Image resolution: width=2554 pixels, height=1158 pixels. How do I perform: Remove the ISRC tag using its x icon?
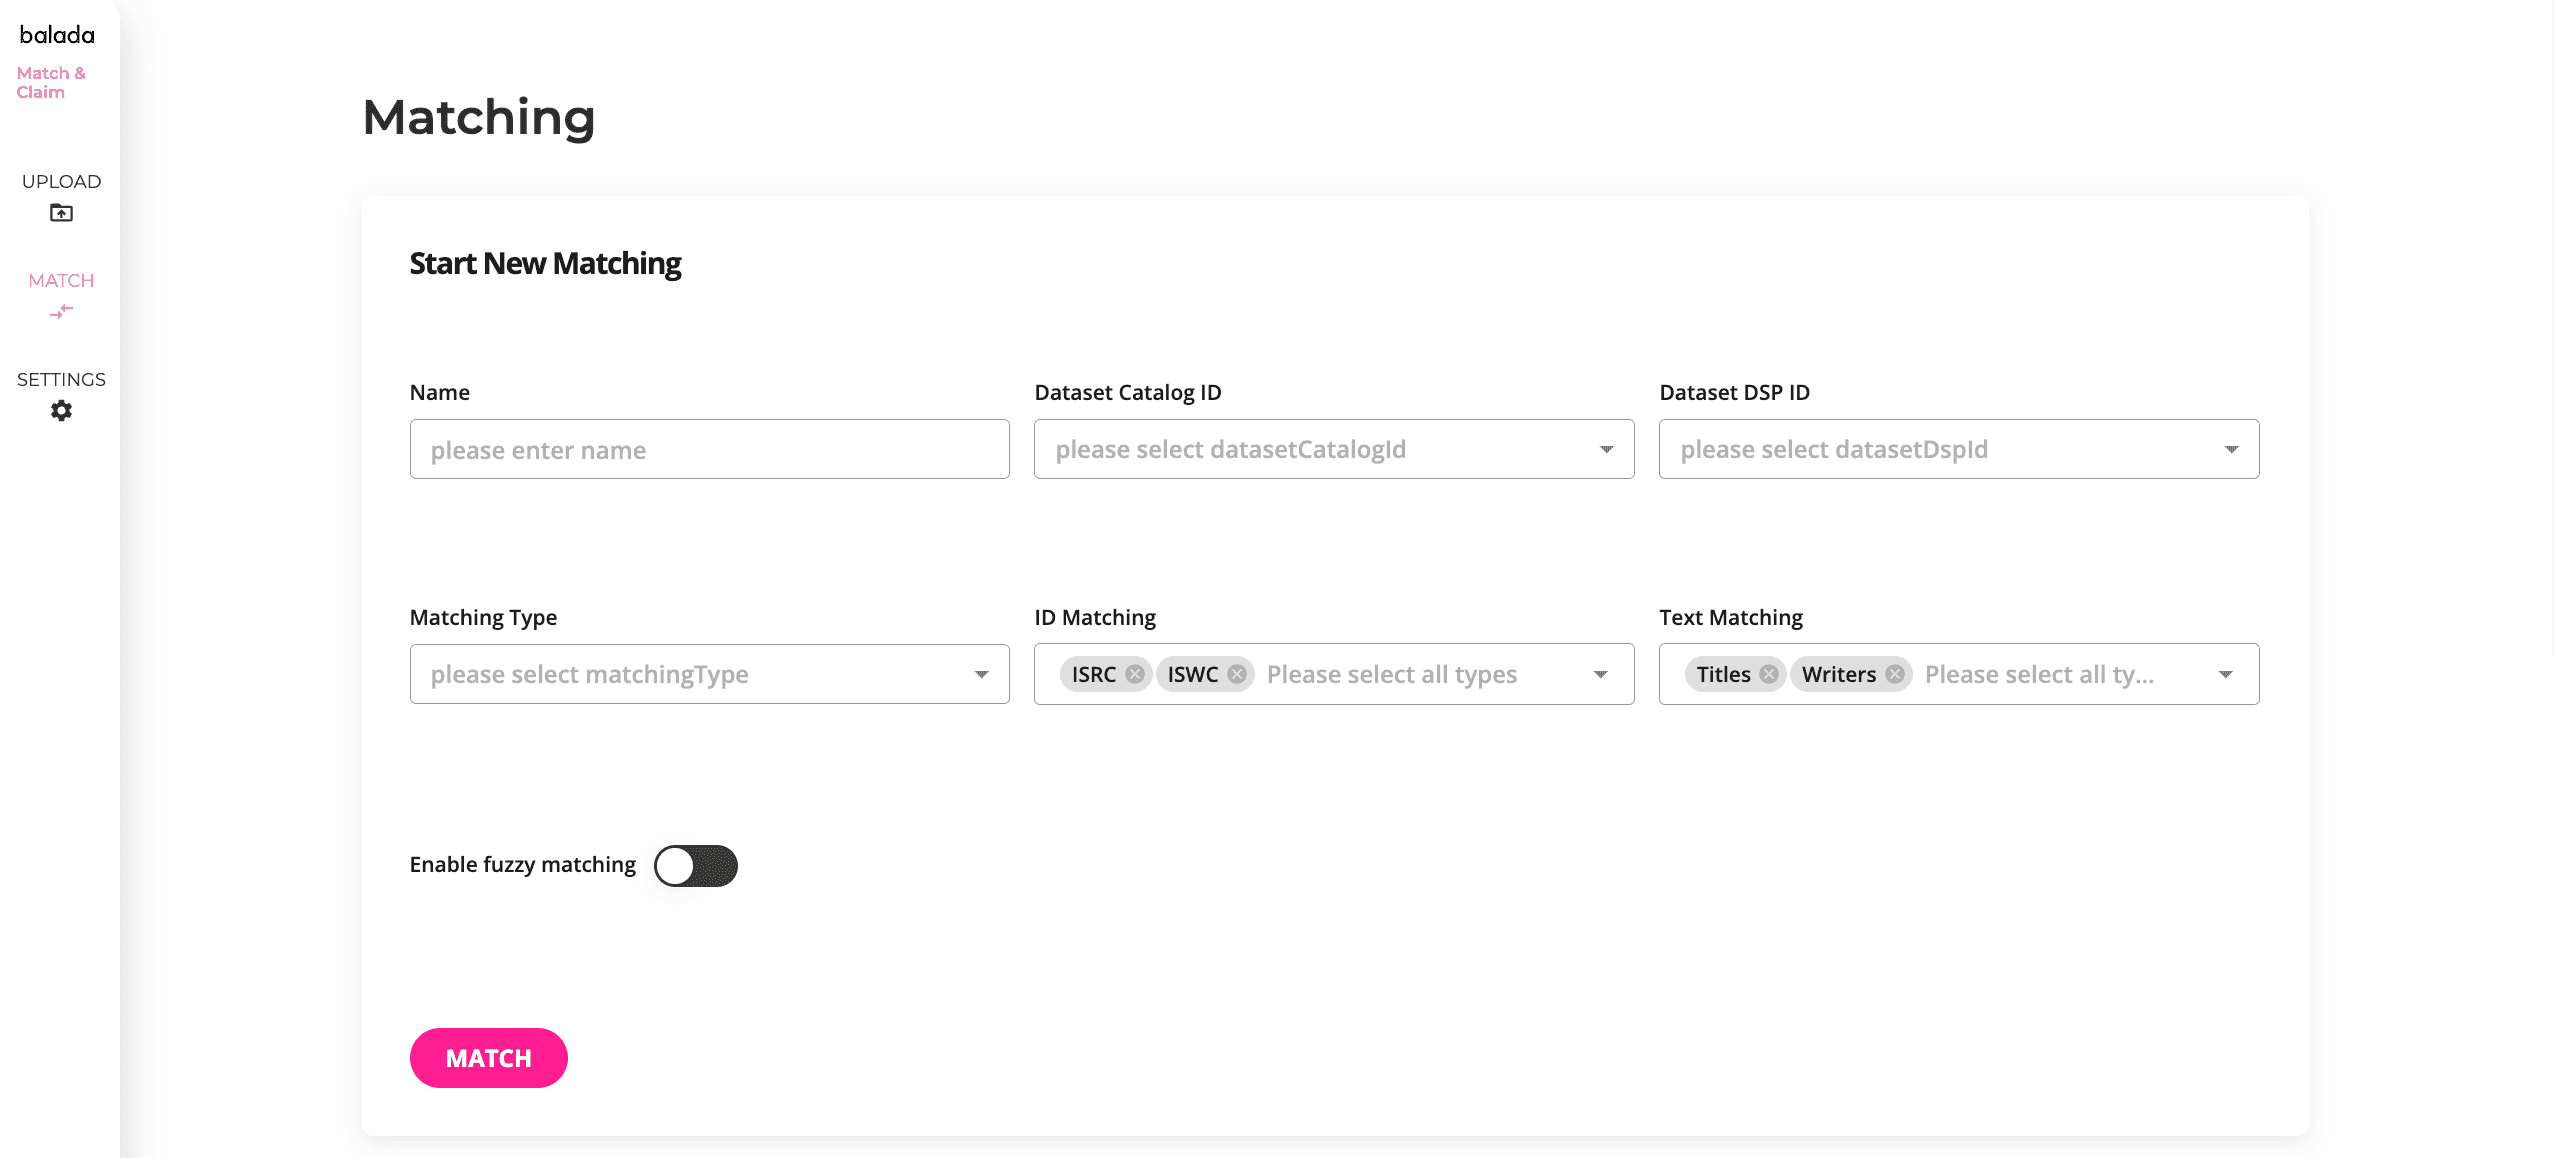(1135, 674)
